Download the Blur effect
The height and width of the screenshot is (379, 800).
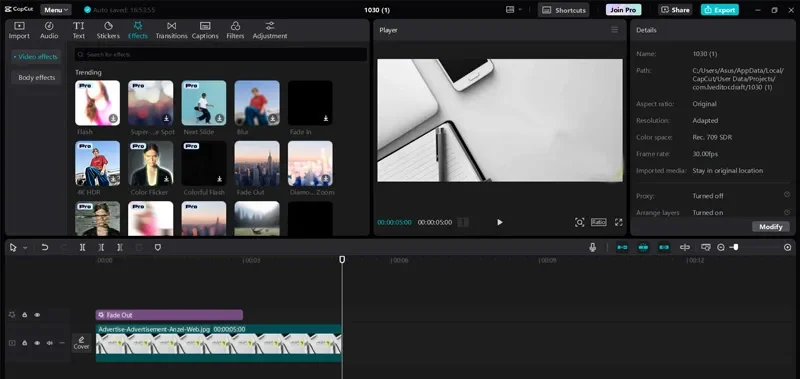pyautogui.click(x=272, y=118)
